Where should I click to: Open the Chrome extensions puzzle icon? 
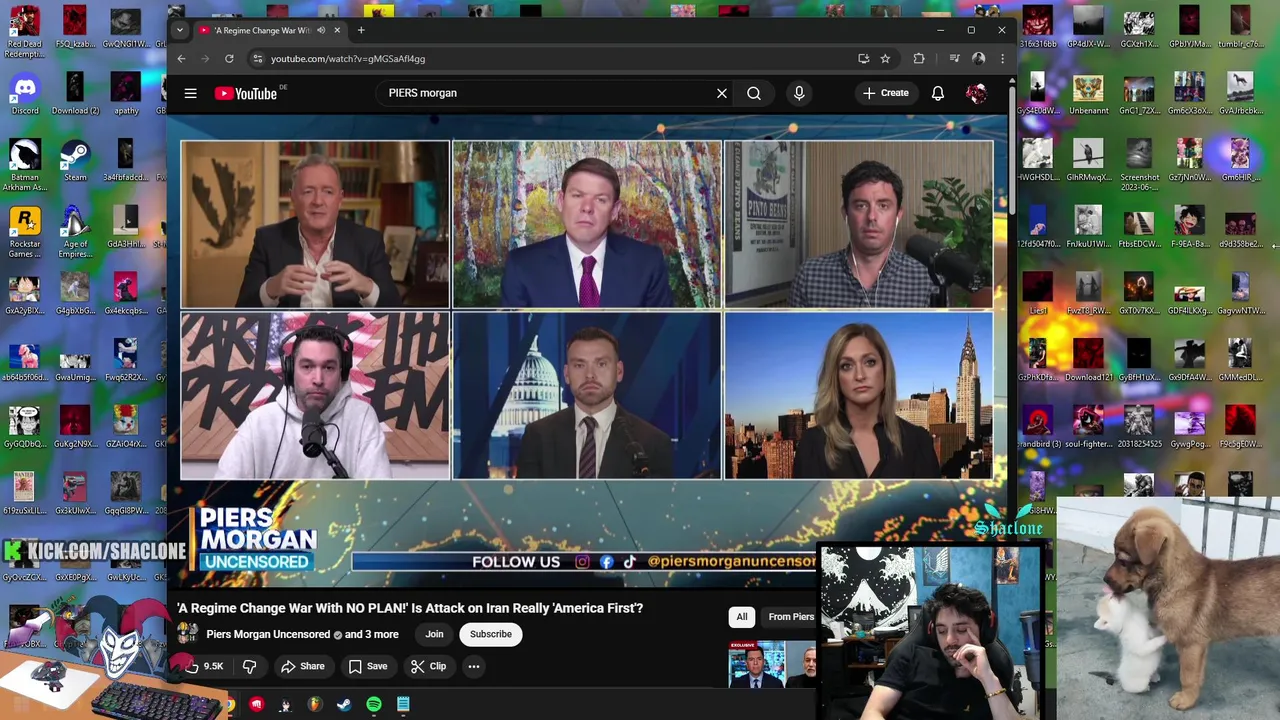[x=919, y=59]
